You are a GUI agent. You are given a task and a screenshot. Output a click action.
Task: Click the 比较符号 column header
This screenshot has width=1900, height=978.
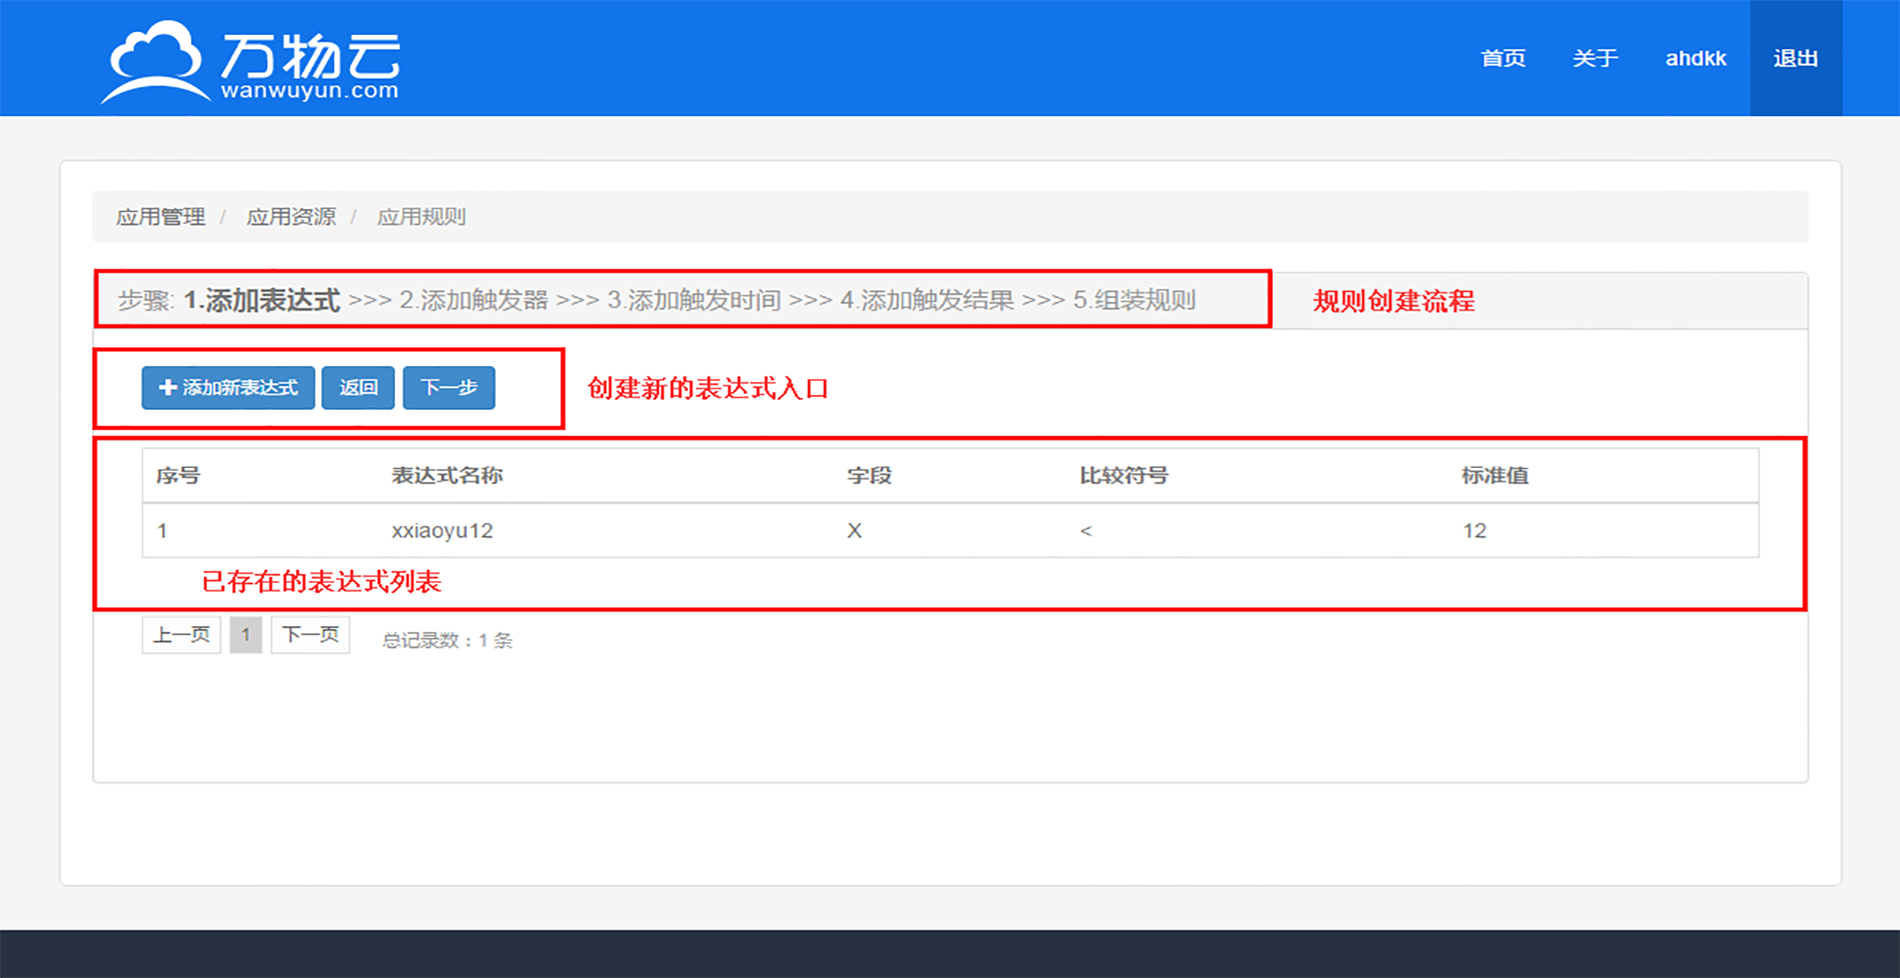[x=1123, y=476]
